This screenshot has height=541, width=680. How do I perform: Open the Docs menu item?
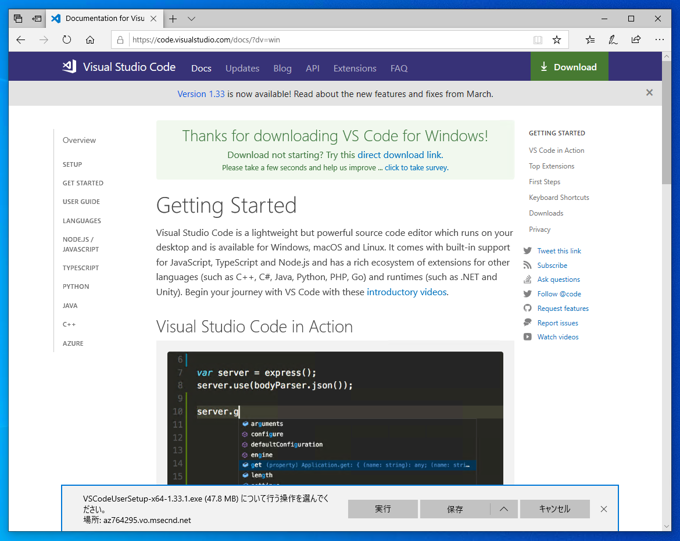click(201, 69)
